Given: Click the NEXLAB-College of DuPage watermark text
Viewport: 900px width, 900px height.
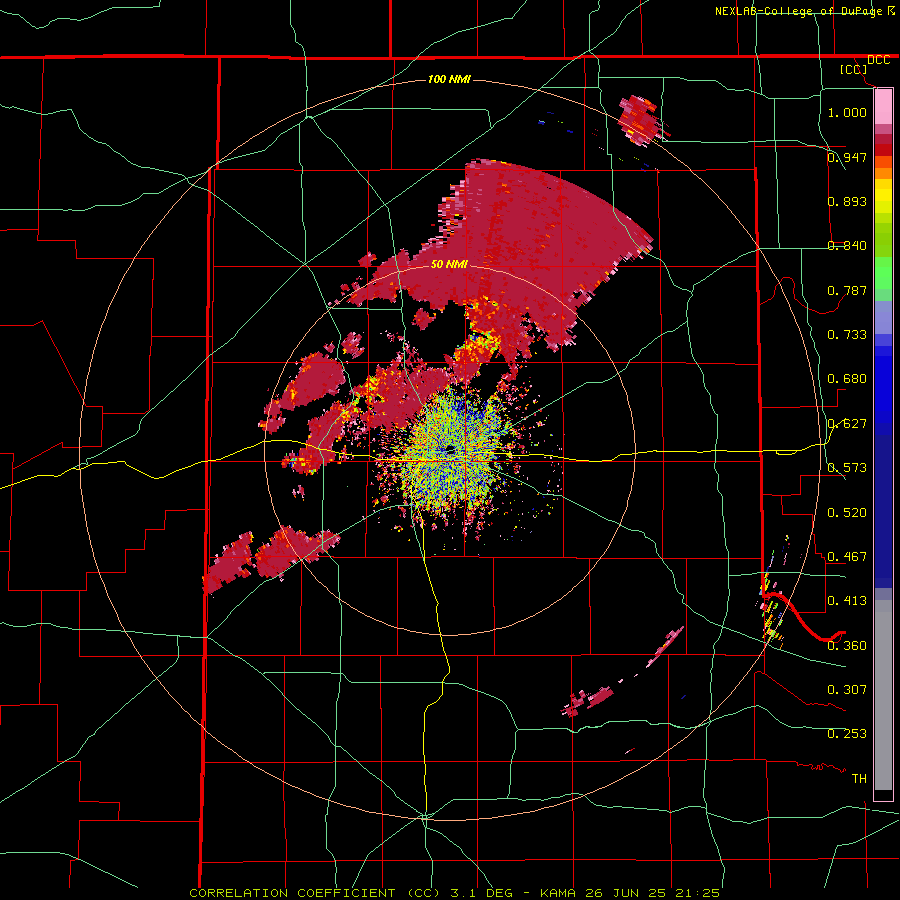Looking at the screenshot, I should click(805, 11).
